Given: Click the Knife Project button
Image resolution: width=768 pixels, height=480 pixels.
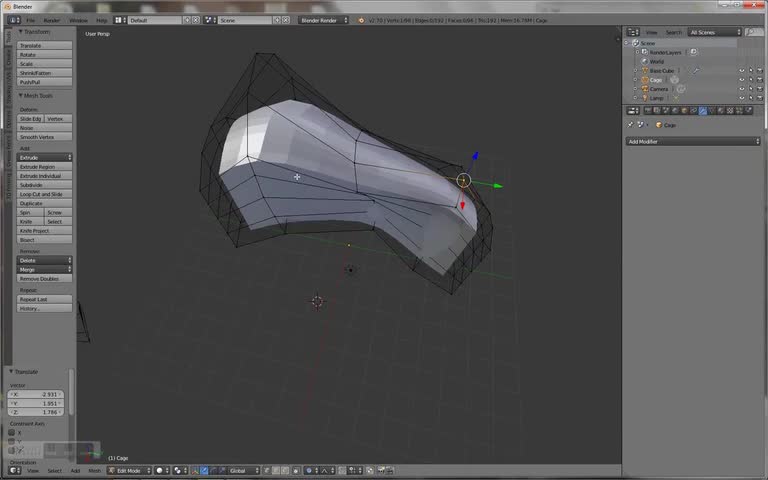Looking at the screenshot, I should point(45,230).
